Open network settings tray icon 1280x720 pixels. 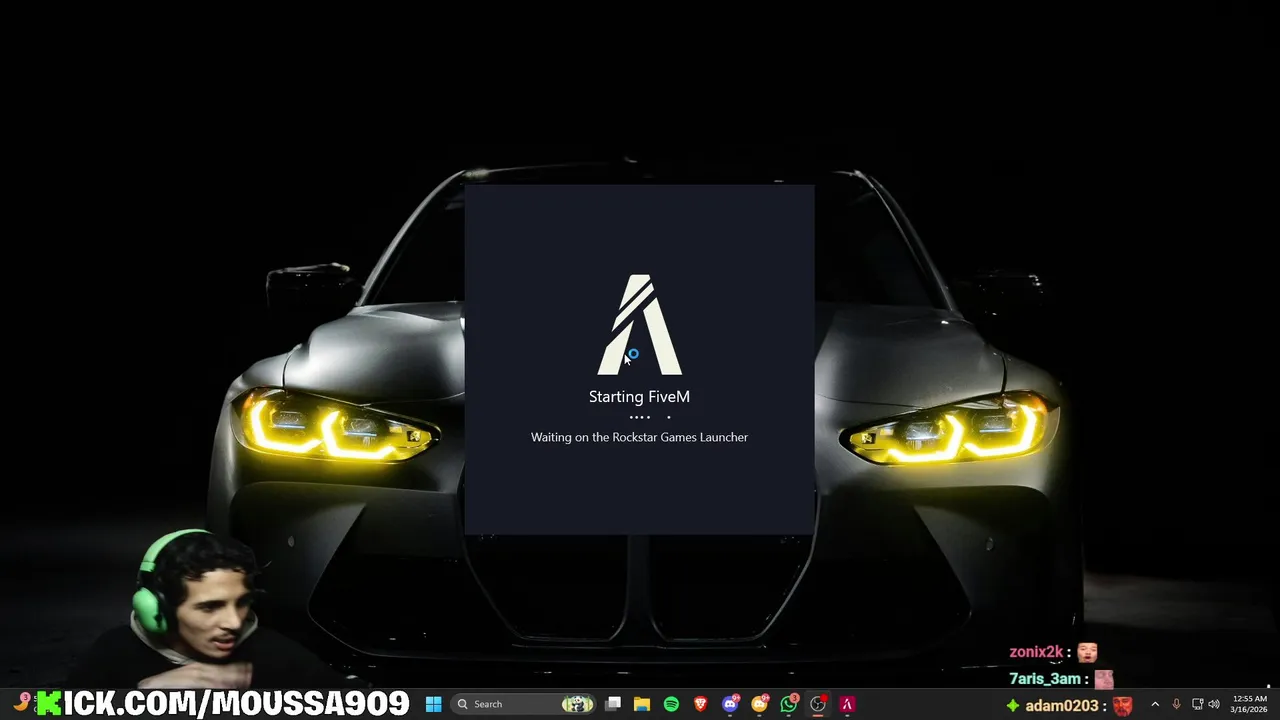[1197, 704]
